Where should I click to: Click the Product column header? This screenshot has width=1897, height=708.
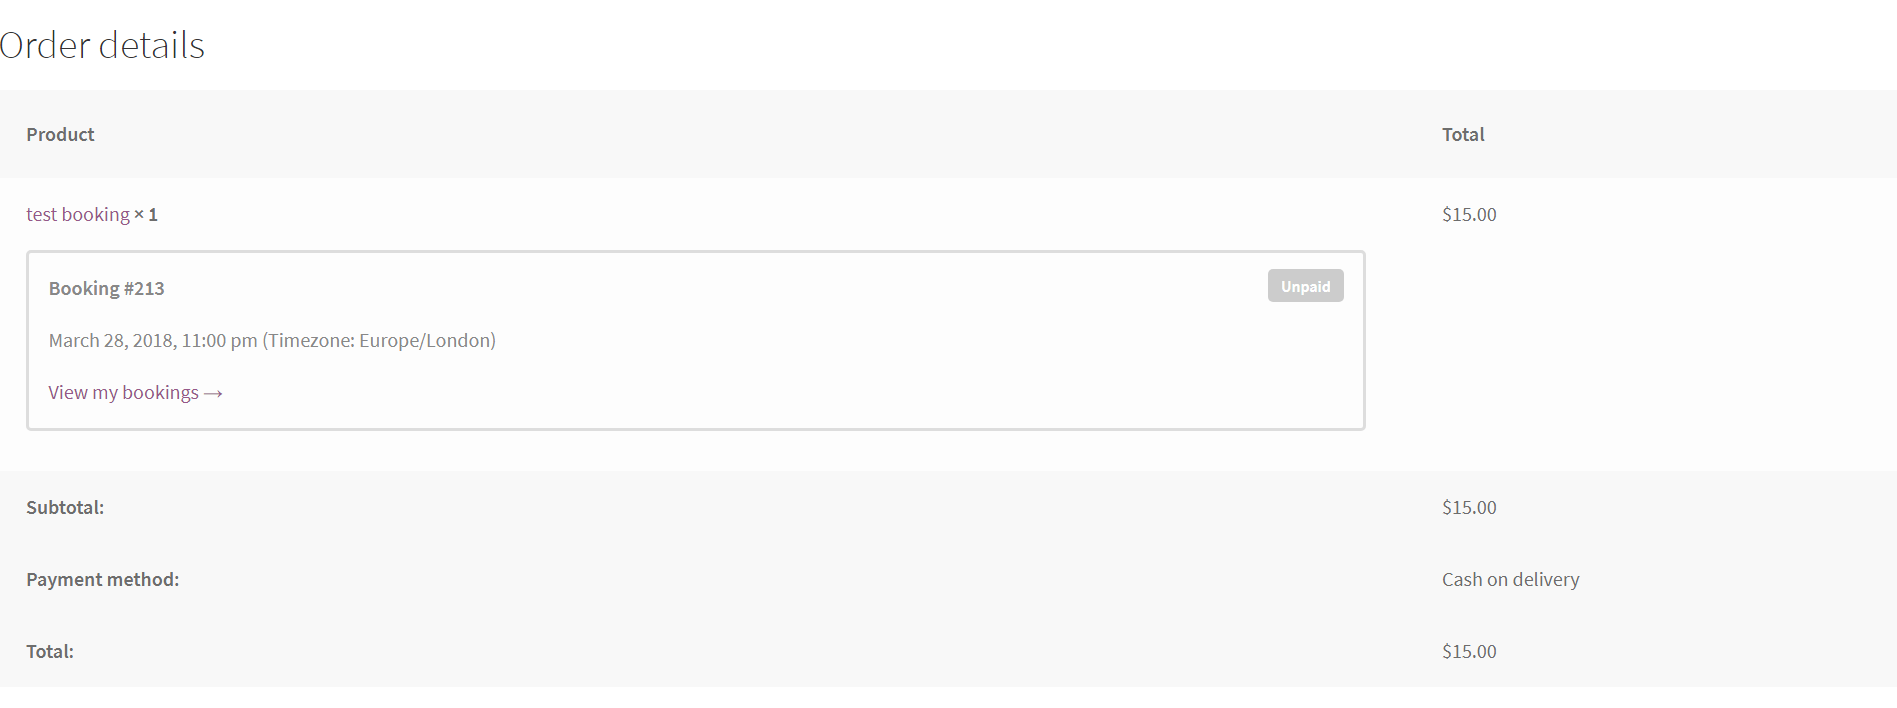point(60,135)
